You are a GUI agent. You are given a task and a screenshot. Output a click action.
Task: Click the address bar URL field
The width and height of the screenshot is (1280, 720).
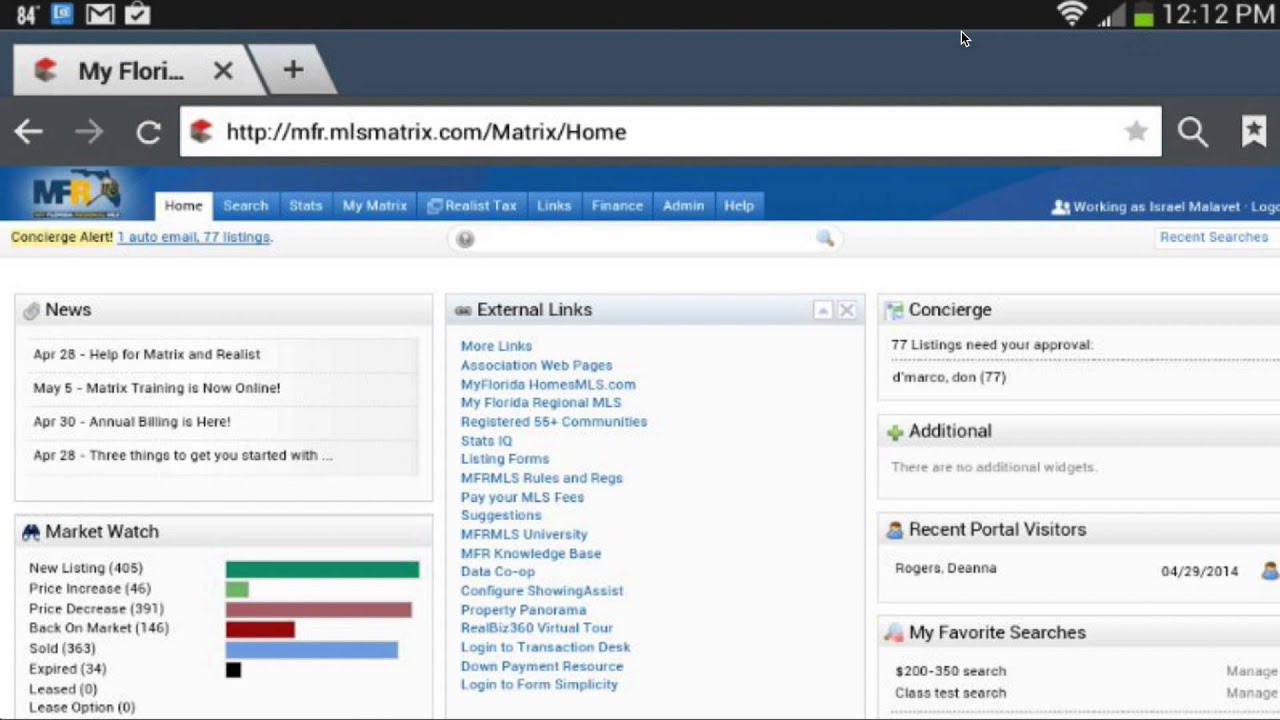point(670,132)
